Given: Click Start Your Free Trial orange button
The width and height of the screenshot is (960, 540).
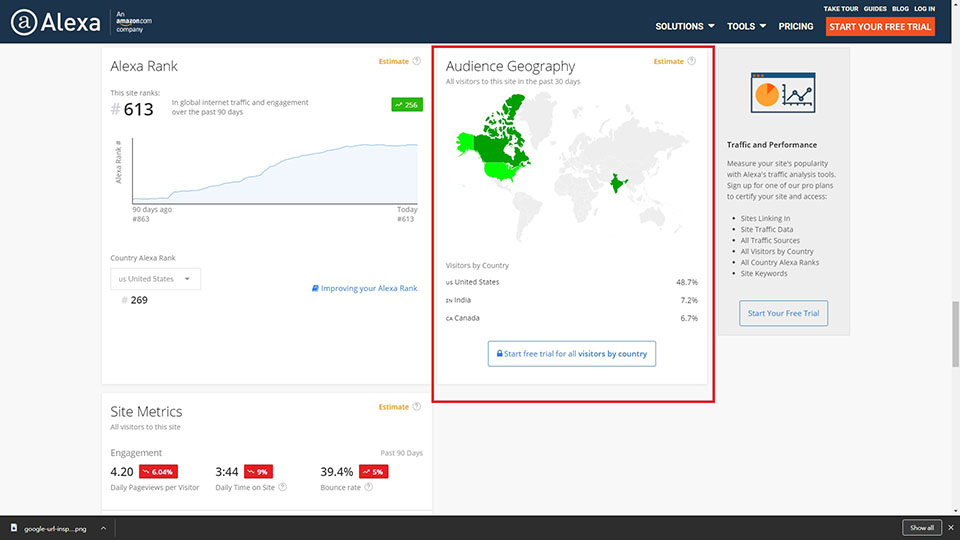Looking at the screenshot, I should pos(880,26).
